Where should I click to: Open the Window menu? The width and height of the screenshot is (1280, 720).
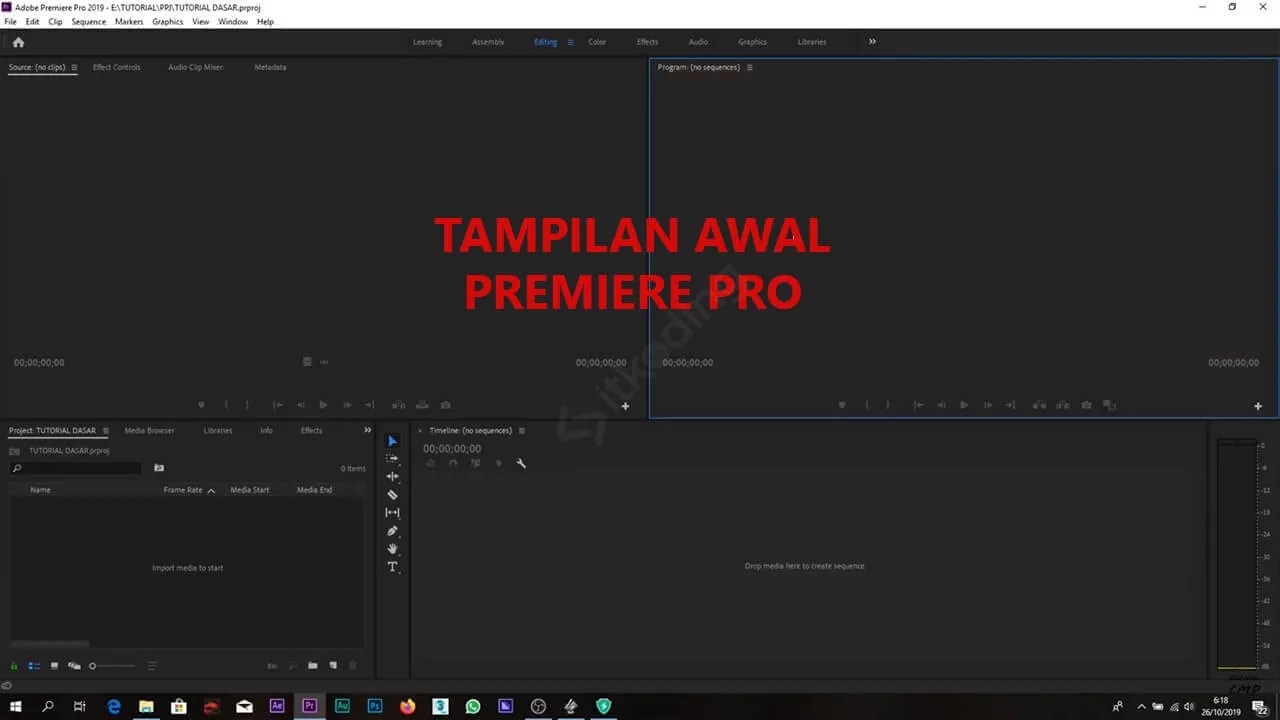[x=233, y=21]
